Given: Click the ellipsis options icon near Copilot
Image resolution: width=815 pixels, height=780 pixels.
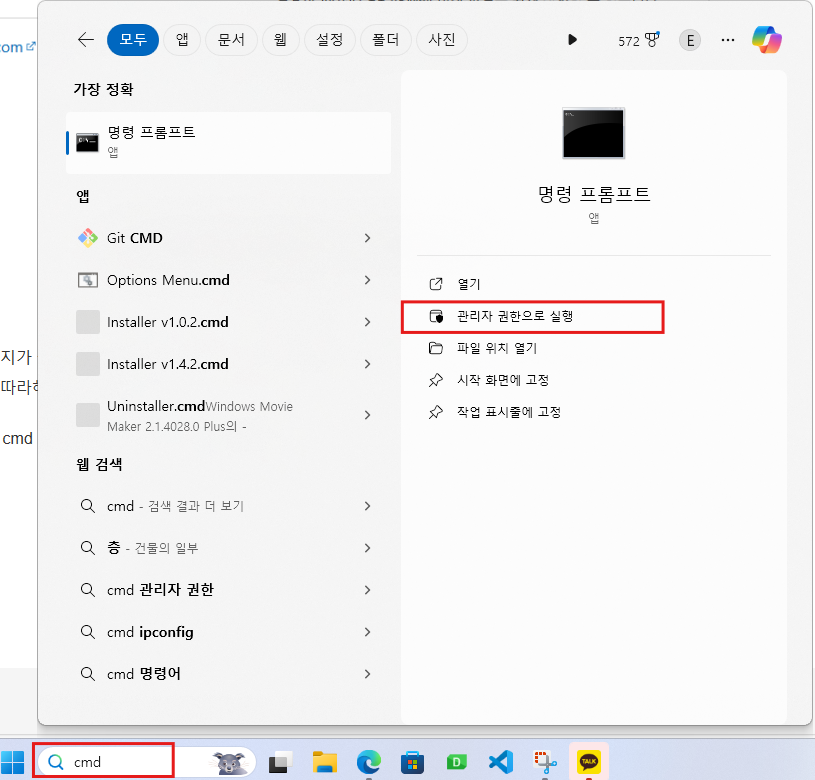Looking at the screenshot, I should [727, 39].
